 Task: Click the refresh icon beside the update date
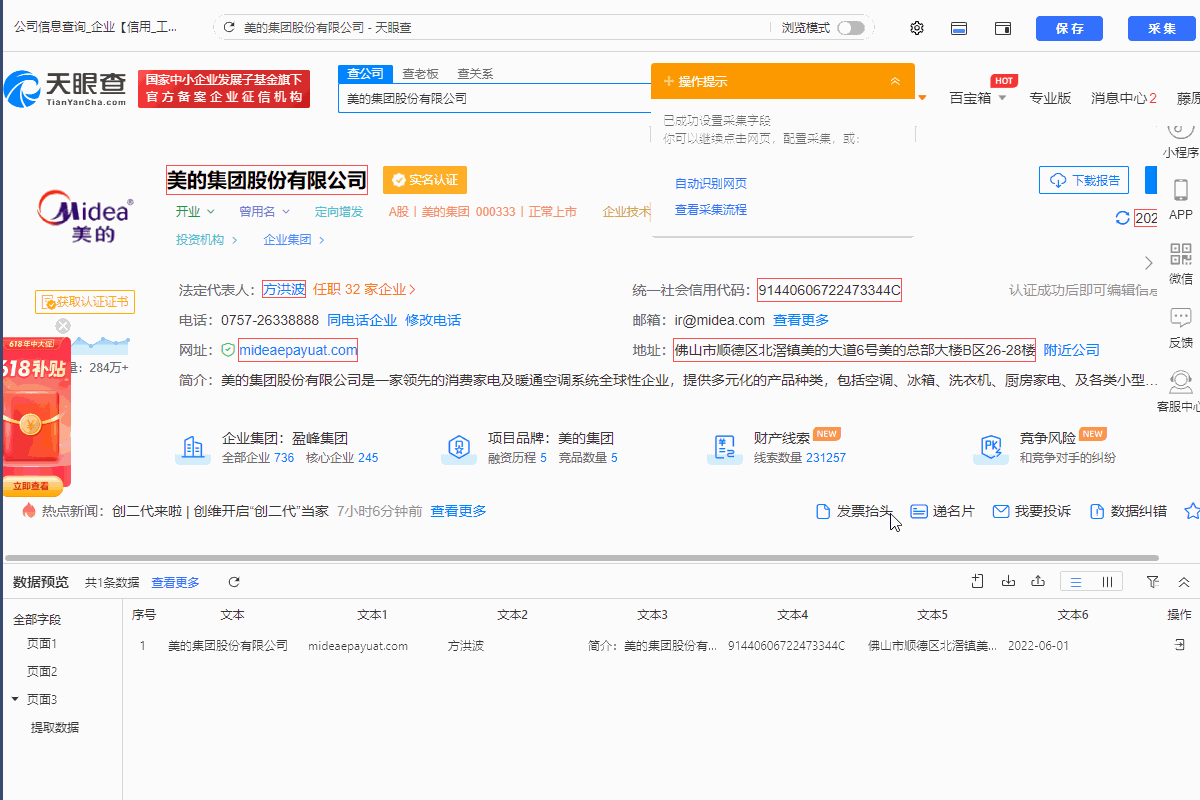(1122, 218)
